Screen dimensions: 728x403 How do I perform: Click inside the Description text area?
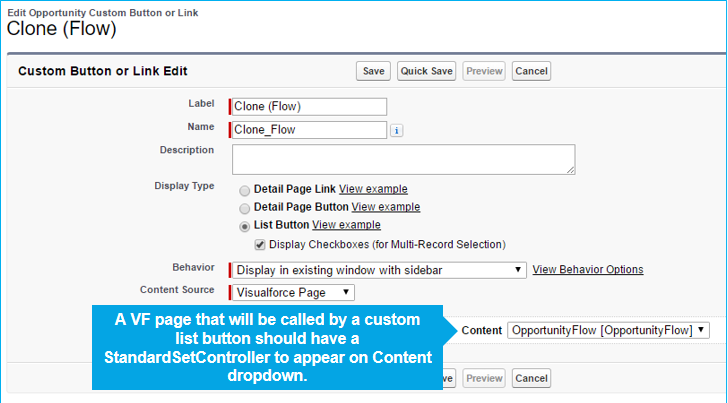coord(403,160)
